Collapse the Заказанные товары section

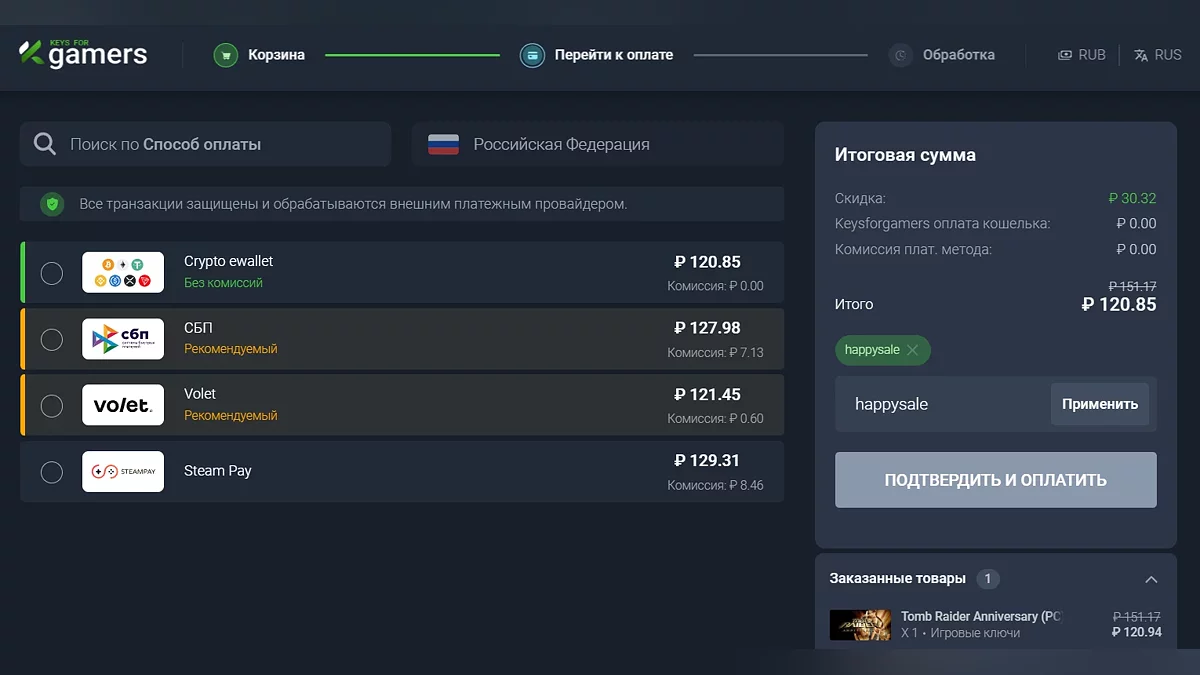click(x=1151, y=579)
